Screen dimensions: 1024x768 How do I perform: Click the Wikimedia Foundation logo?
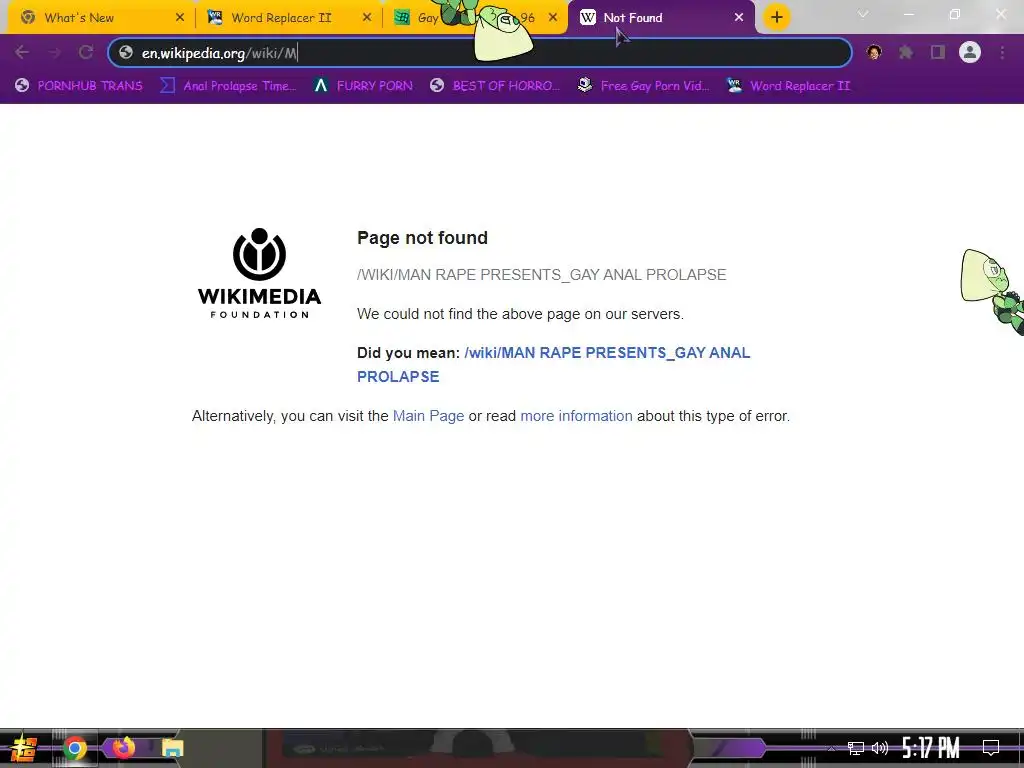(x=259, y=273)
